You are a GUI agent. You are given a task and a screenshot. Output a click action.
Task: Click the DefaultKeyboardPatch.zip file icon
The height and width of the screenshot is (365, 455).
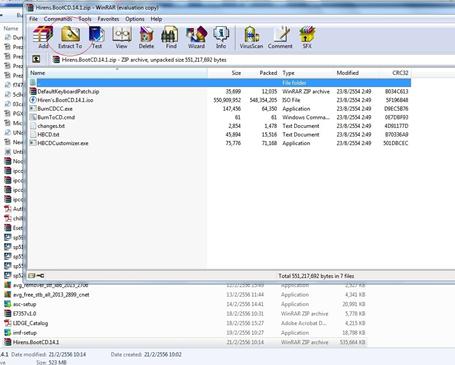pyautogui.click(x=33, y=91)
